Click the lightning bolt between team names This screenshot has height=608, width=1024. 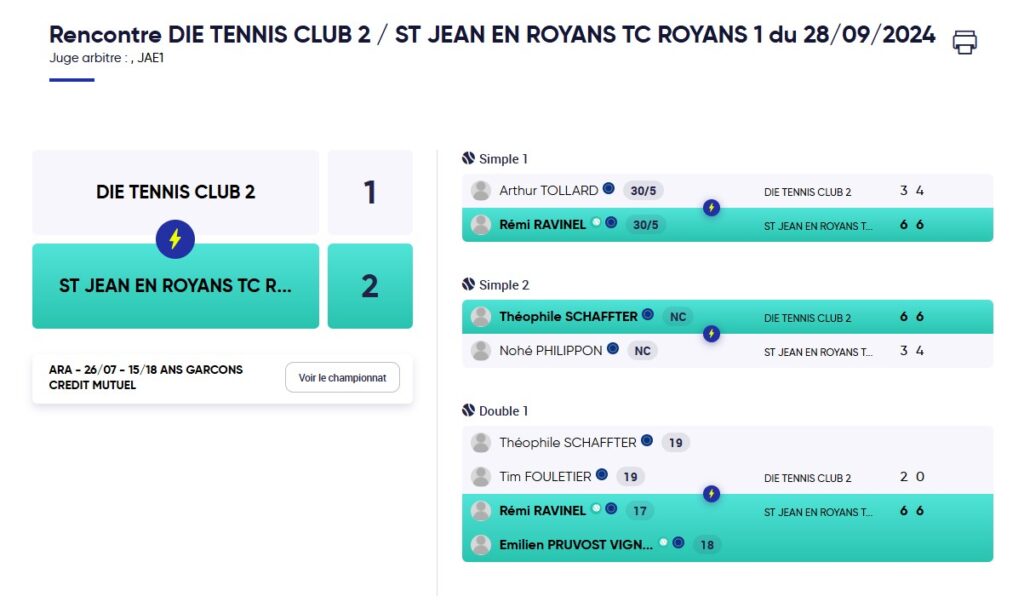click(x=175, y=239)
